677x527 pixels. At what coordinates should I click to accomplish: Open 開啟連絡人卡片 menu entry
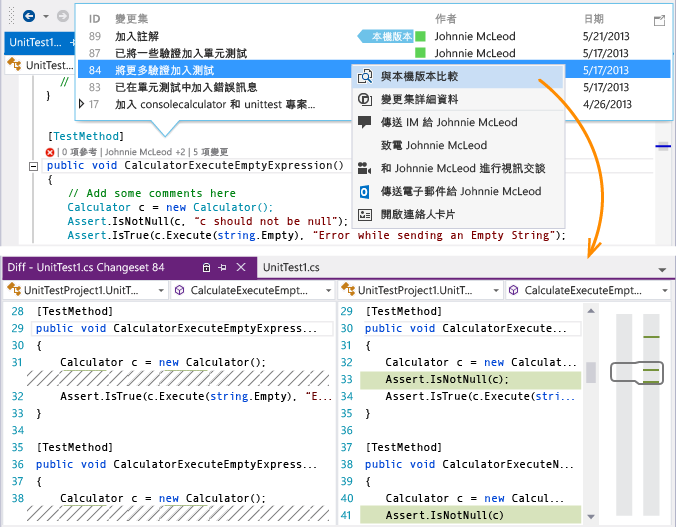pos(459,214)
